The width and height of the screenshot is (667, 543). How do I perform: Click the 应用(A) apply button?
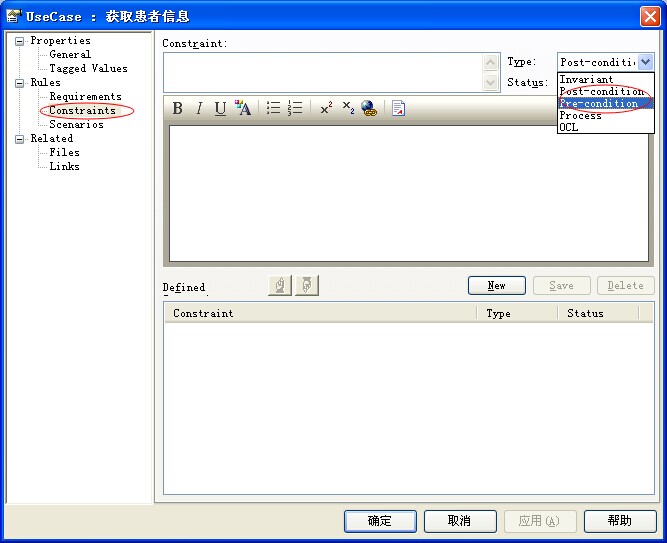(540, 521)
